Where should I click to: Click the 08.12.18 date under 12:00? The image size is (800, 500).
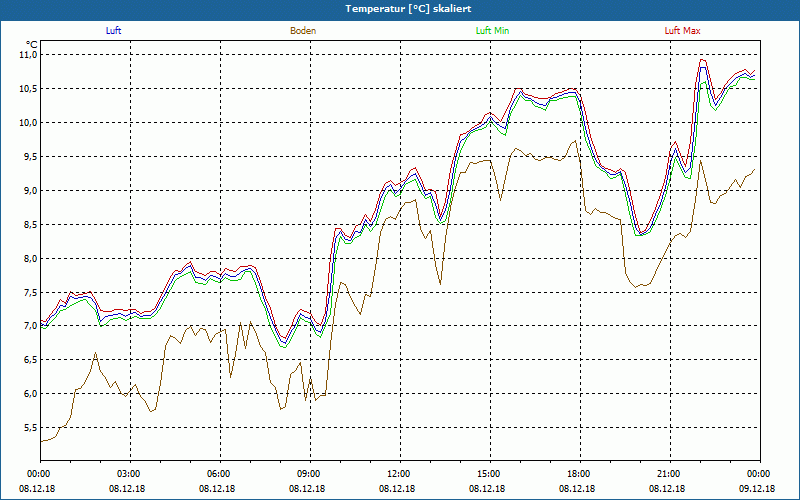[397, 488]
